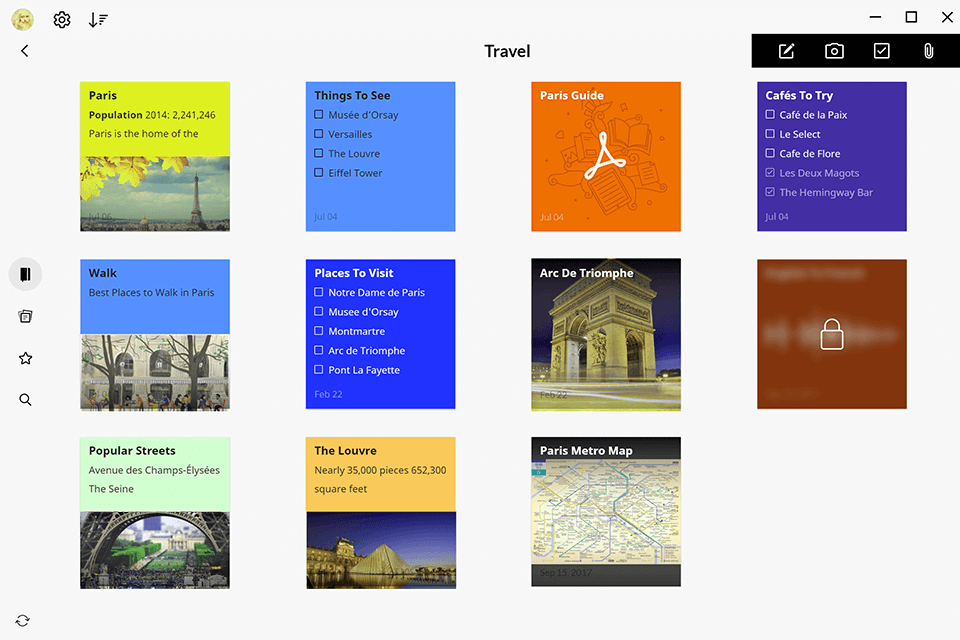This screenshot has height=640, width=960.
Task: Check Café de la Paix
Action: (770, 115)
